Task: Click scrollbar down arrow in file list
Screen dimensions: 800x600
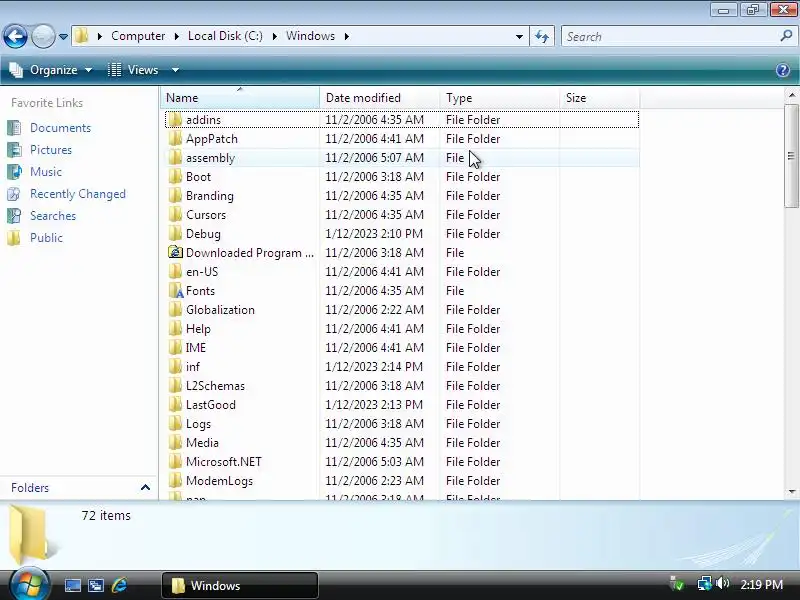Action: coord(792,491)
